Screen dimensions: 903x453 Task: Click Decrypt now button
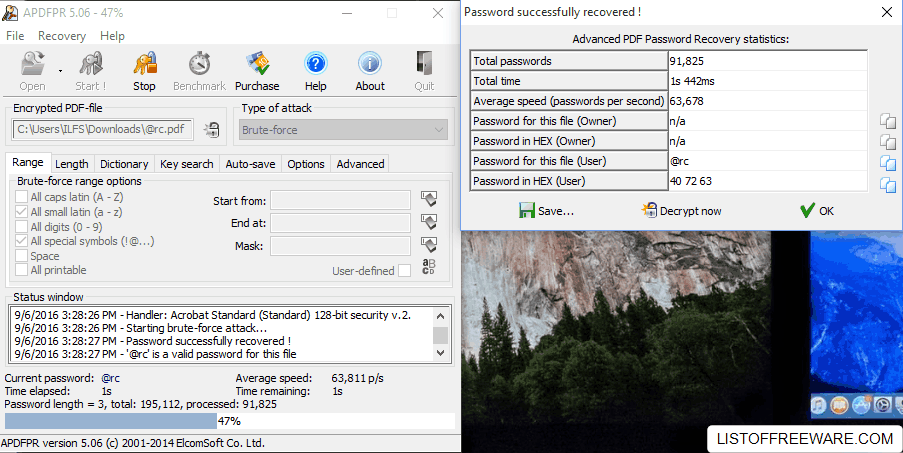(681, 211)
